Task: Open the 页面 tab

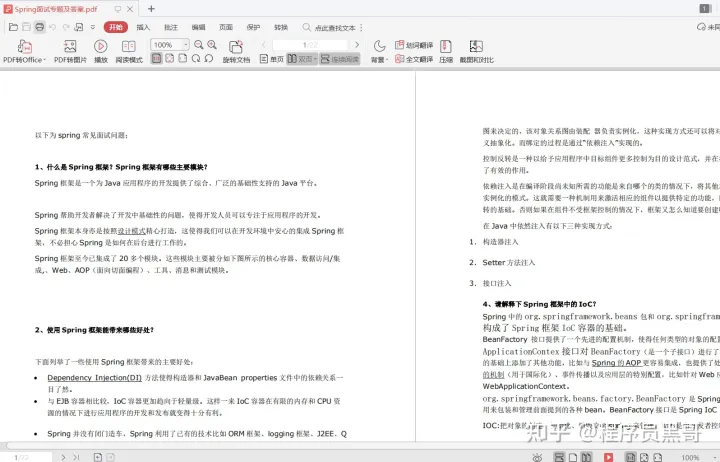Action: pyautogui.click(x=226, y=28)
